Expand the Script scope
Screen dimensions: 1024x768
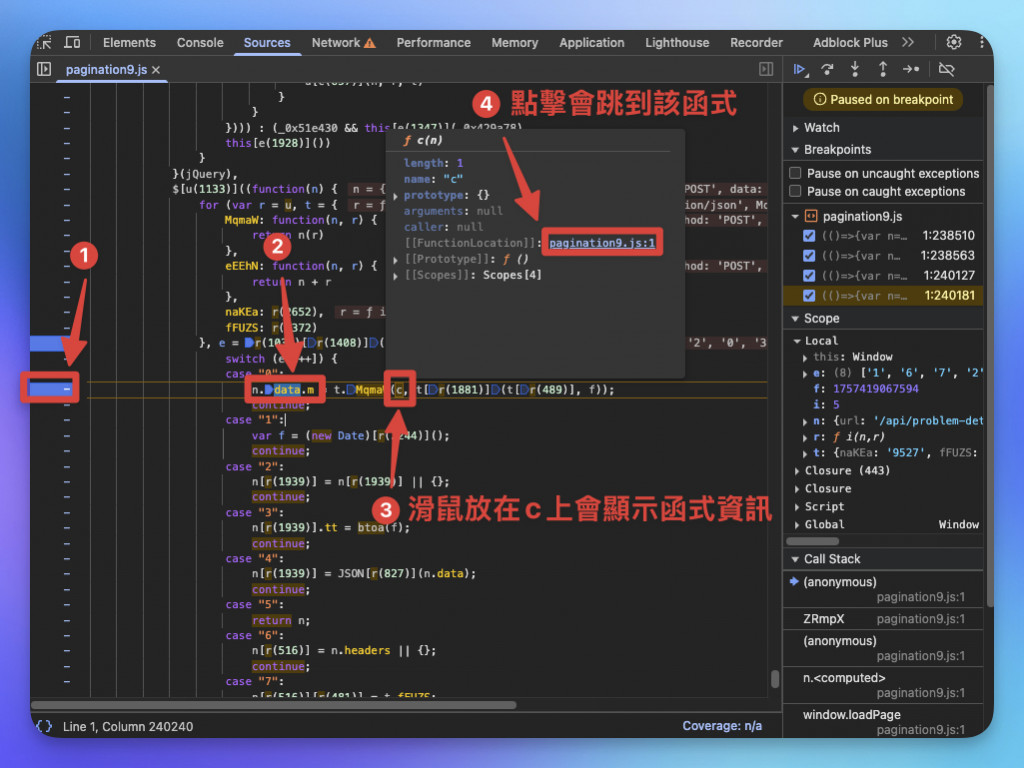[x=797, y=507]
